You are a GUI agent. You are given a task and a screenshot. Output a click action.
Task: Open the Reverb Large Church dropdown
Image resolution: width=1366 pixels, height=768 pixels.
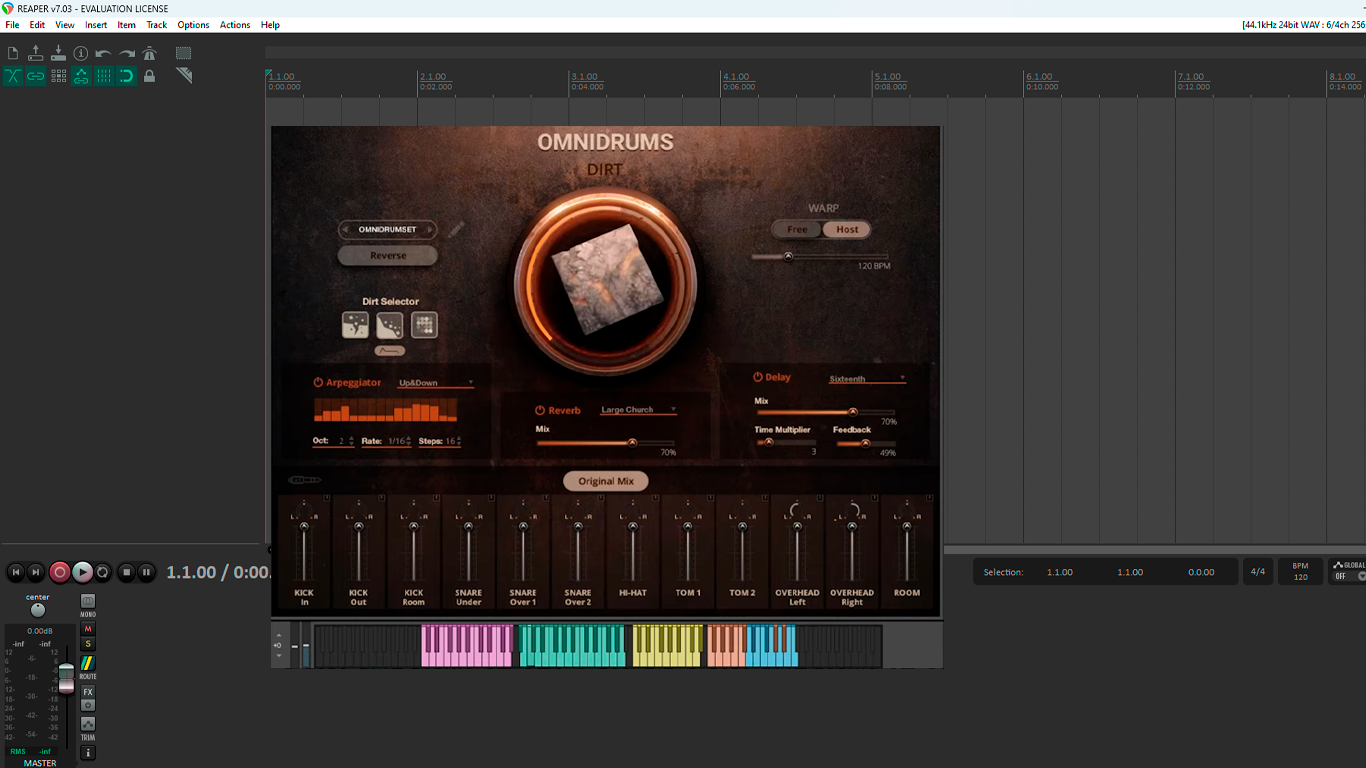[638, 410]
